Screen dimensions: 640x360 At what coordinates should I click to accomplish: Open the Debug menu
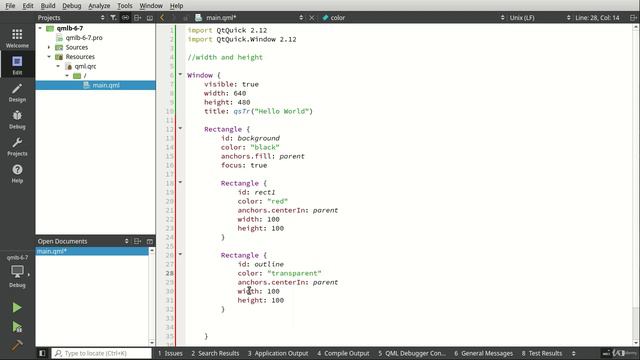tap(71, 6)
